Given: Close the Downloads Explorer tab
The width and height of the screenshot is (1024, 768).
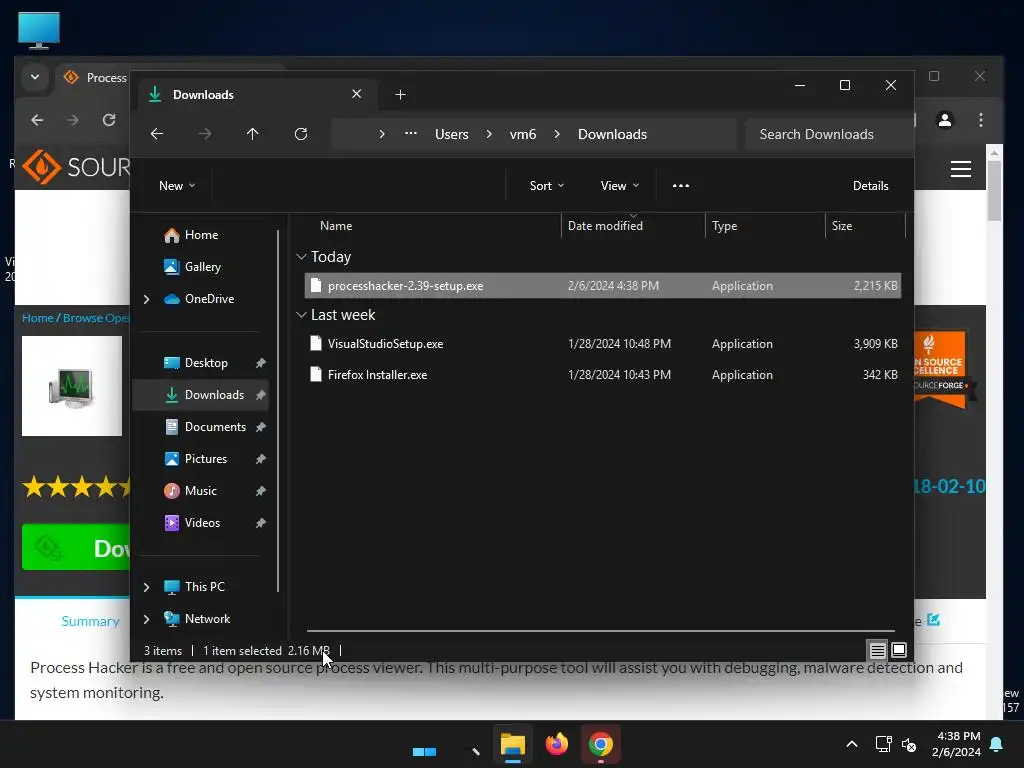Looking at the screenshot, I should [x=357, y=94].
